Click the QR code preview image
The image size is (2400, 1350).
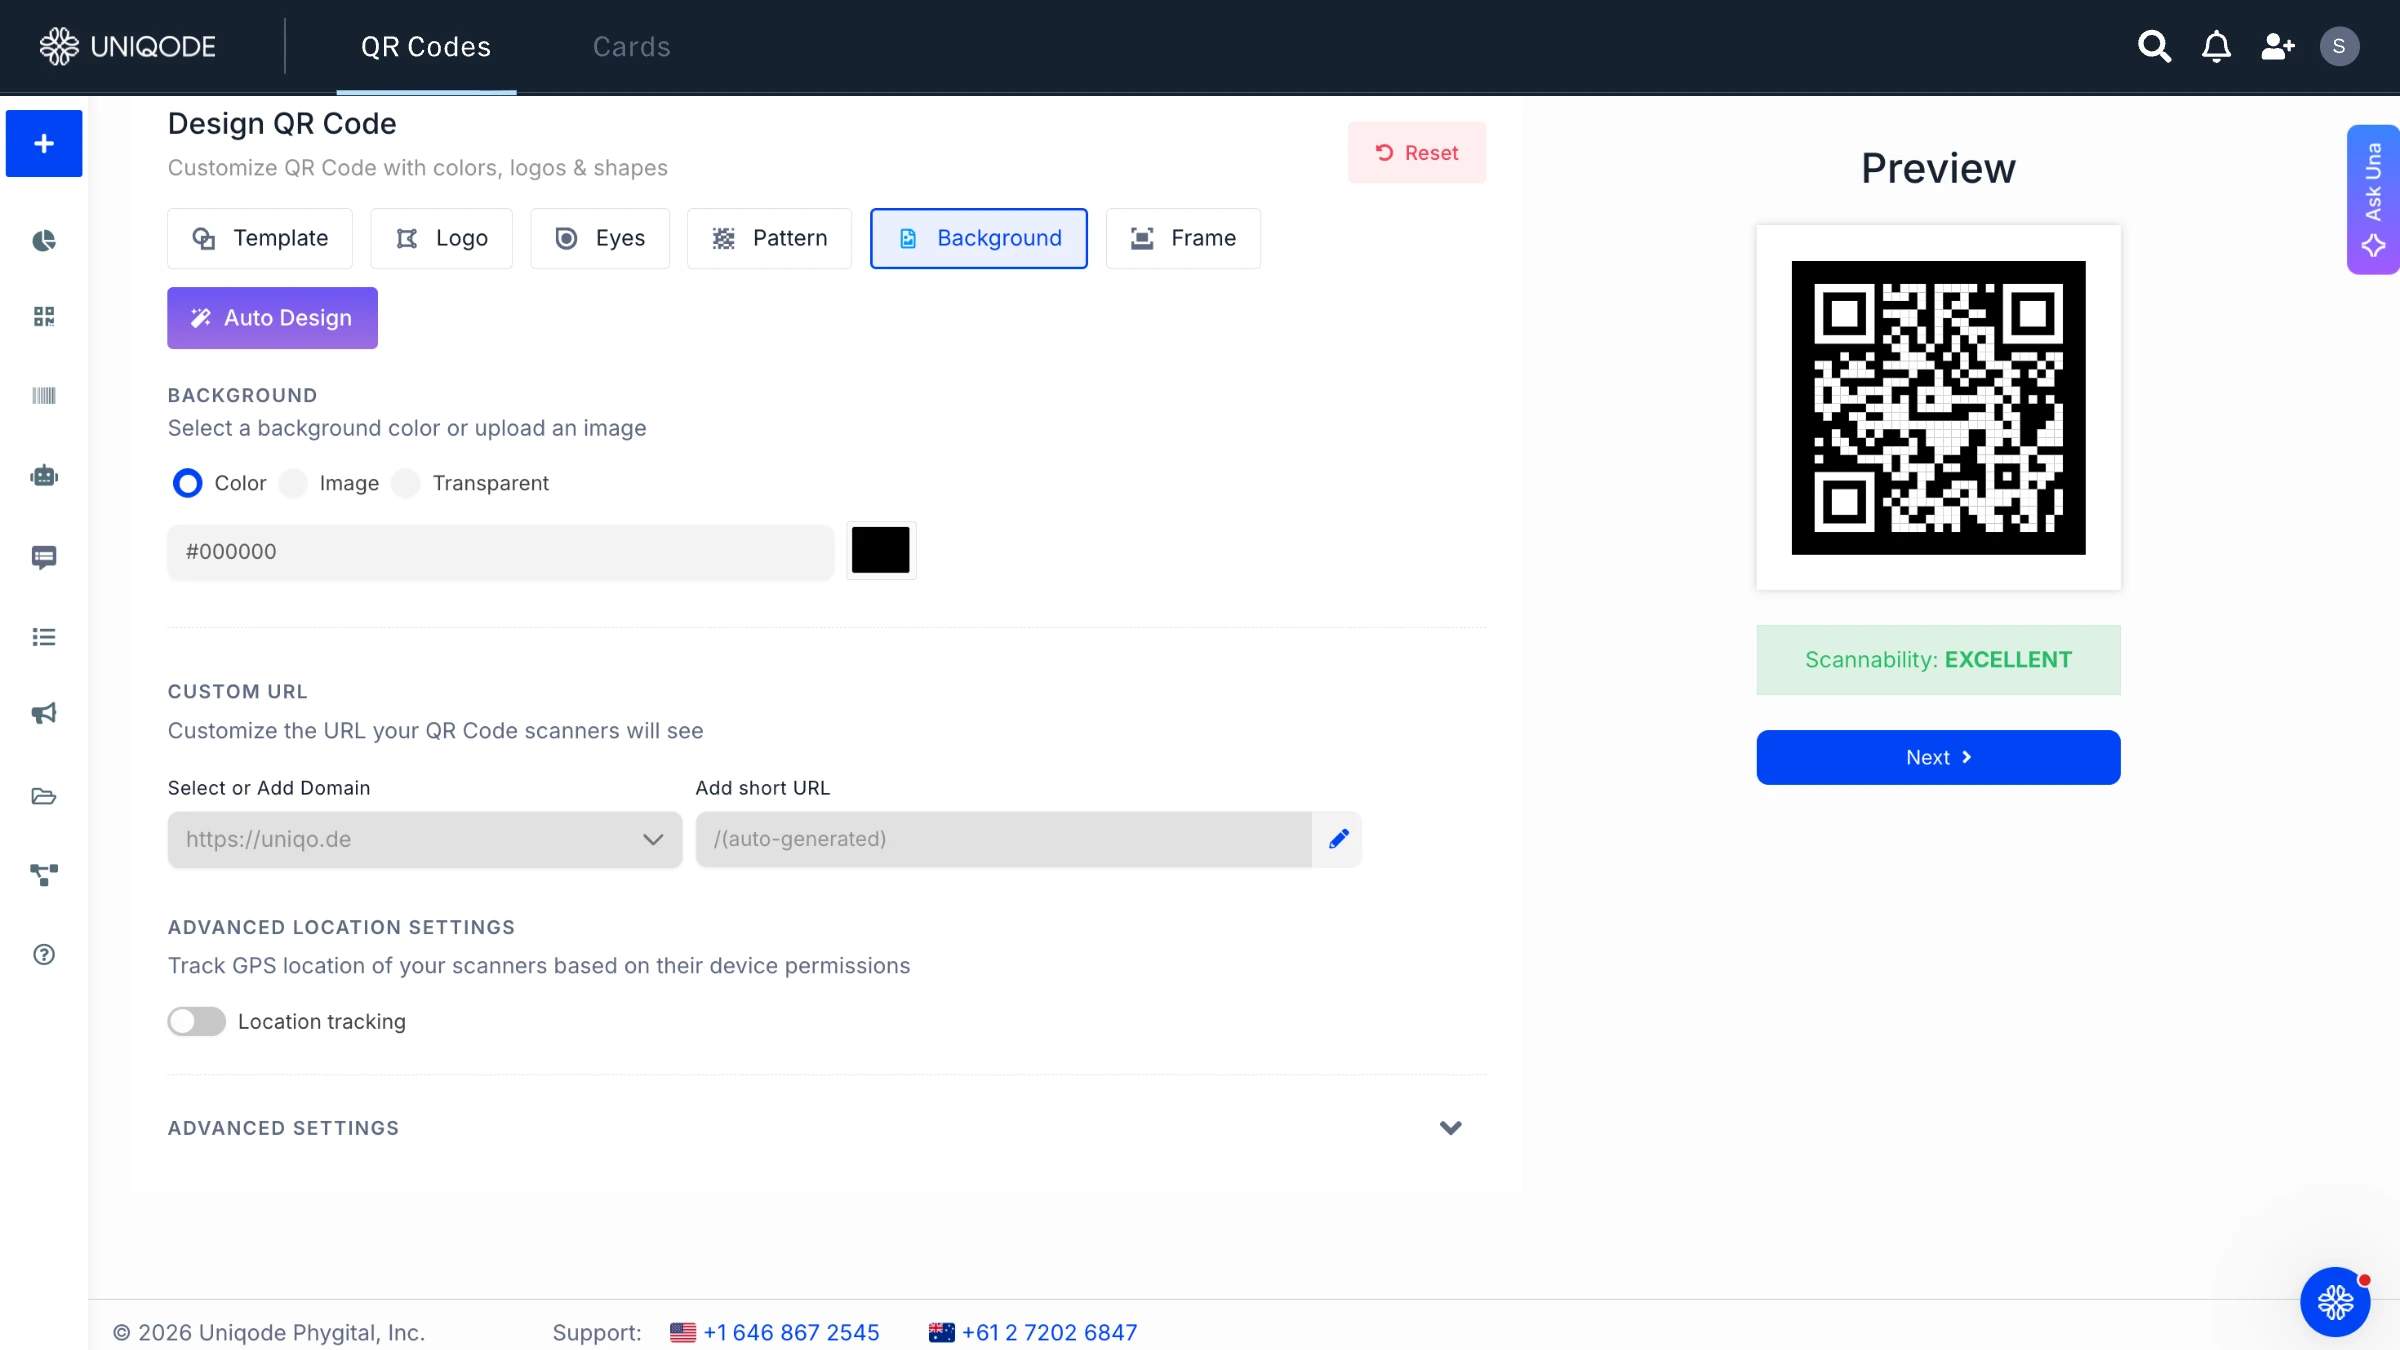[x=1938, y=408]
